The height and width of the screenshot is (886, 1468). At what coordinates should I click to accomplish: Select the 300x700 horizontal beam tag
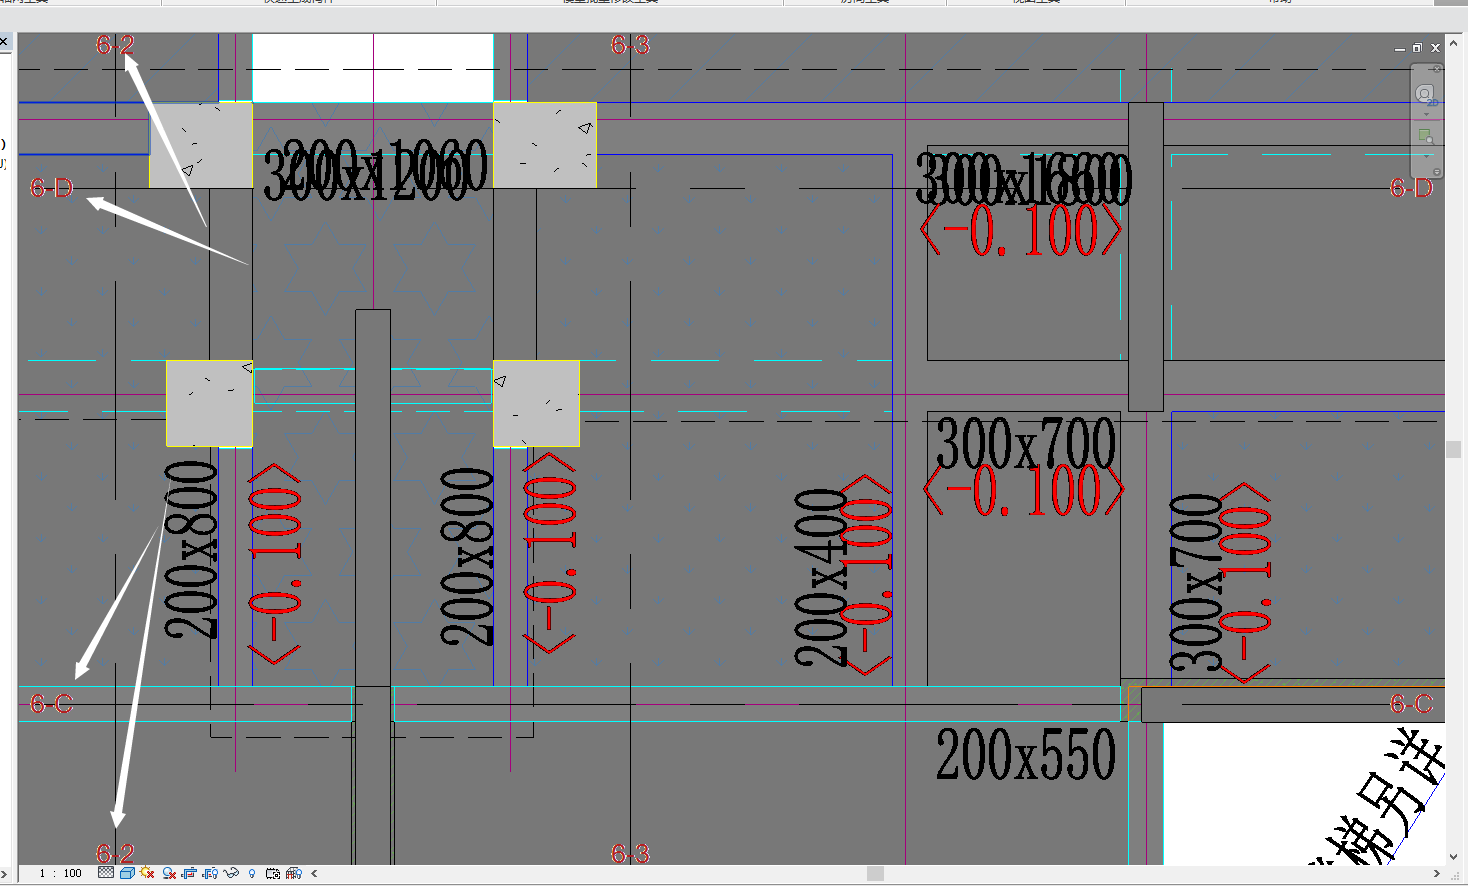coord(1026,443)
